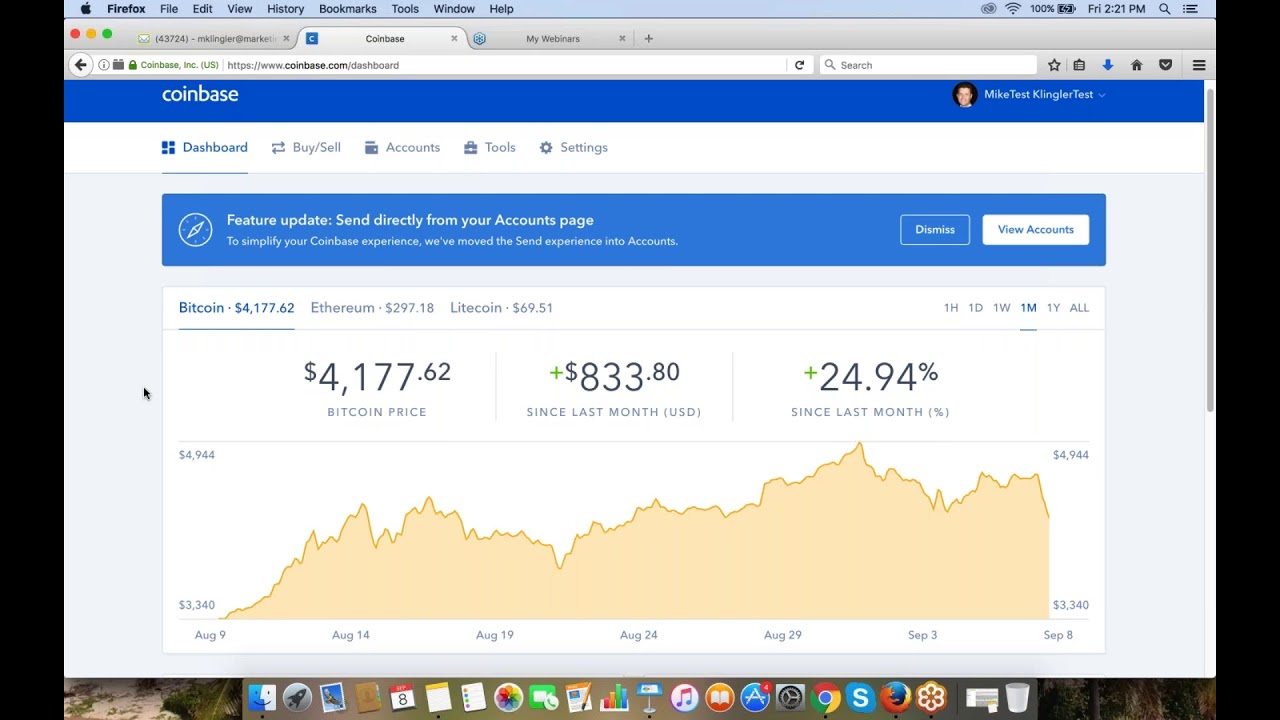This screenshot has width=1280, height=720.
Task: Click the green padlock Coinbase, Inc. identity
Action: 174,65
